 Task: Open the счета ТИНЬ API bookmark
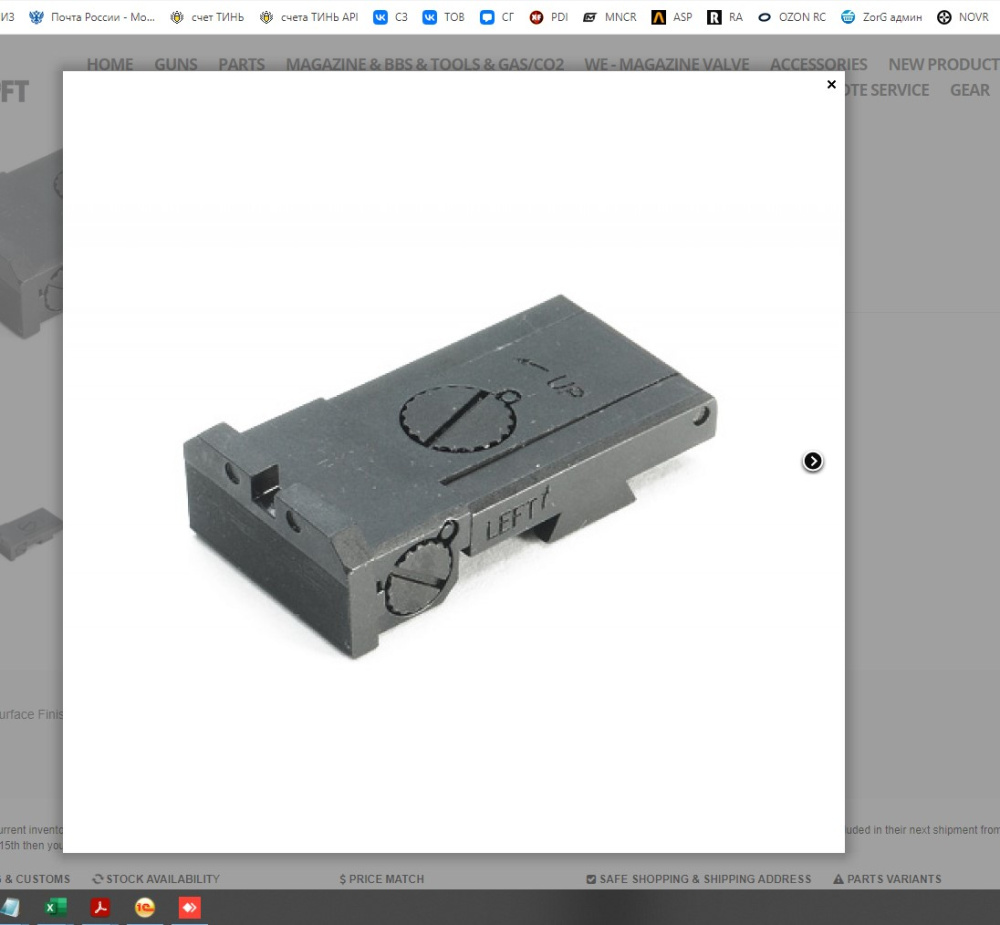point(309,17)
